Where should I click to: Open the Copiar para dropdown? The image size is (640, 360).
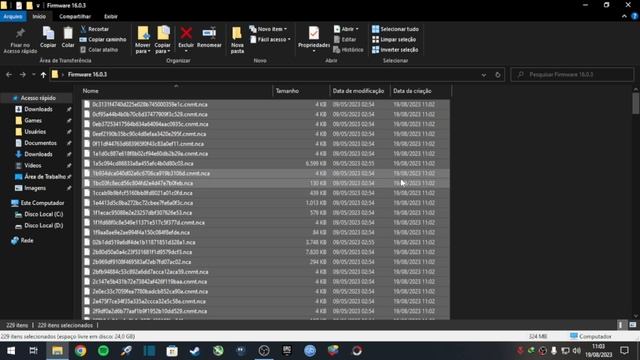(162, 48)
